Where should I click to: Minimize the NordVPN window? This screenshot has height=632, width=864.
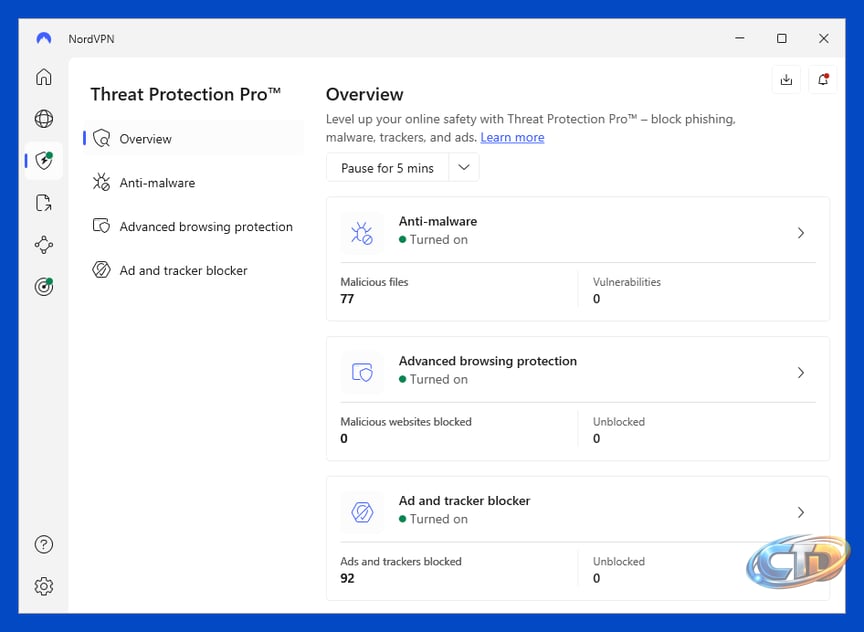739,39
